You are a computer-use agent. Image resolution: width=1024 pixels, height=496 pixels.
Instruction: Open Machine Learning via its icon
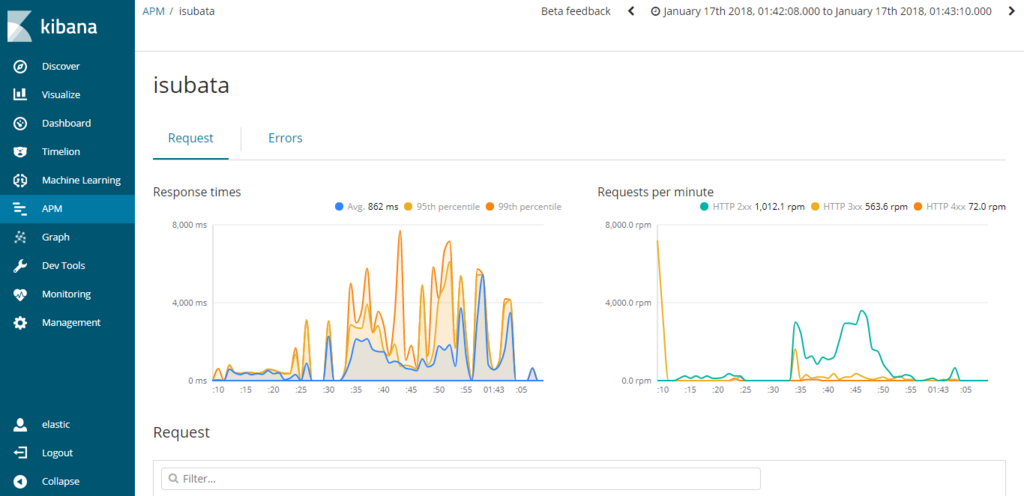[20, 180]
